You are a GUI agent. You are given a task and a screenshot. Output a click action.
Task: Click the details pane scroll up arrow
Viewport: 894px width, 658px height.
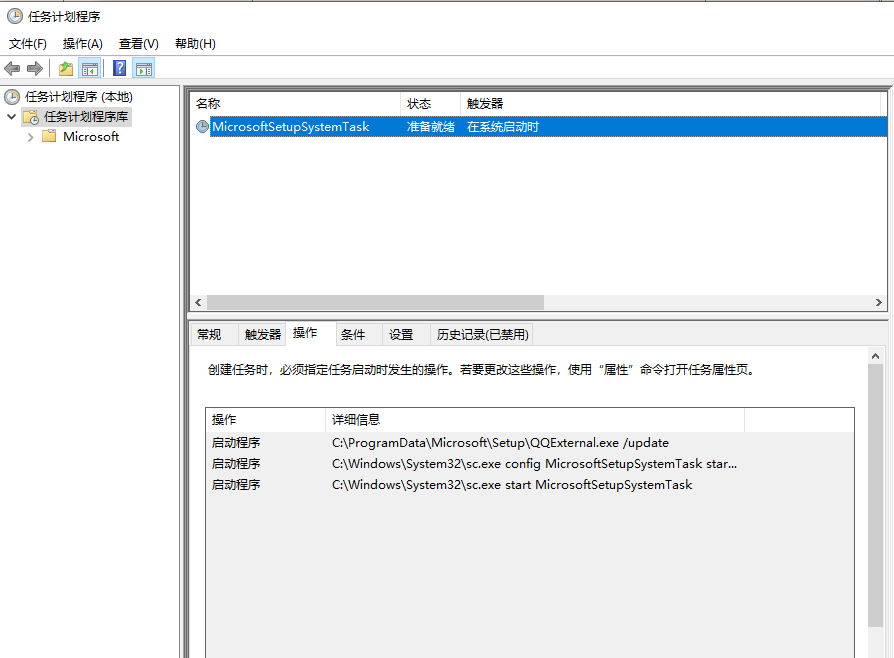875,356
